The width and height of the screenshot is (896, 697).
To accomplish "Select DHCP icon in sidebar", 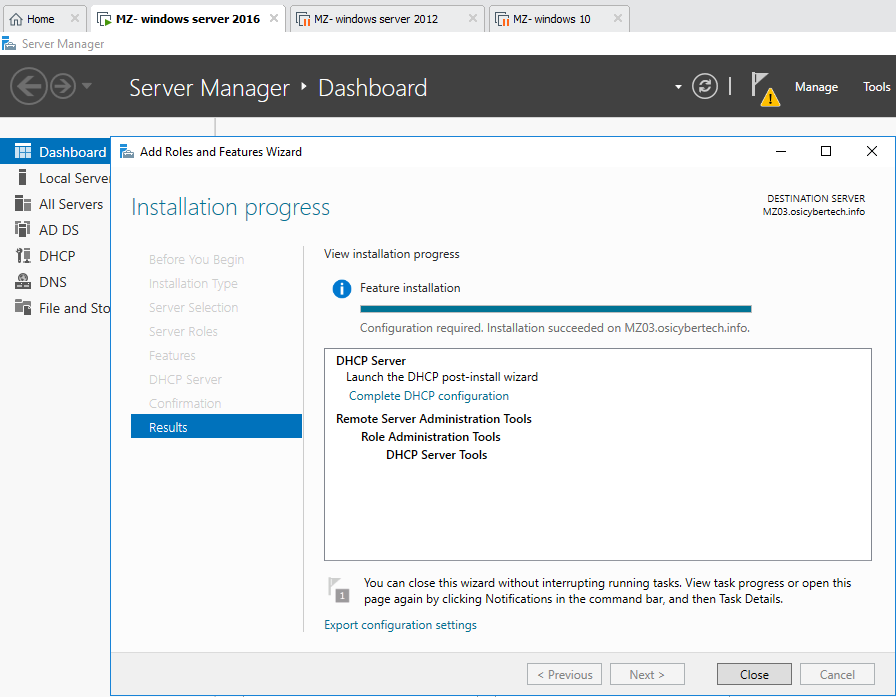I will tap(23, 255).
